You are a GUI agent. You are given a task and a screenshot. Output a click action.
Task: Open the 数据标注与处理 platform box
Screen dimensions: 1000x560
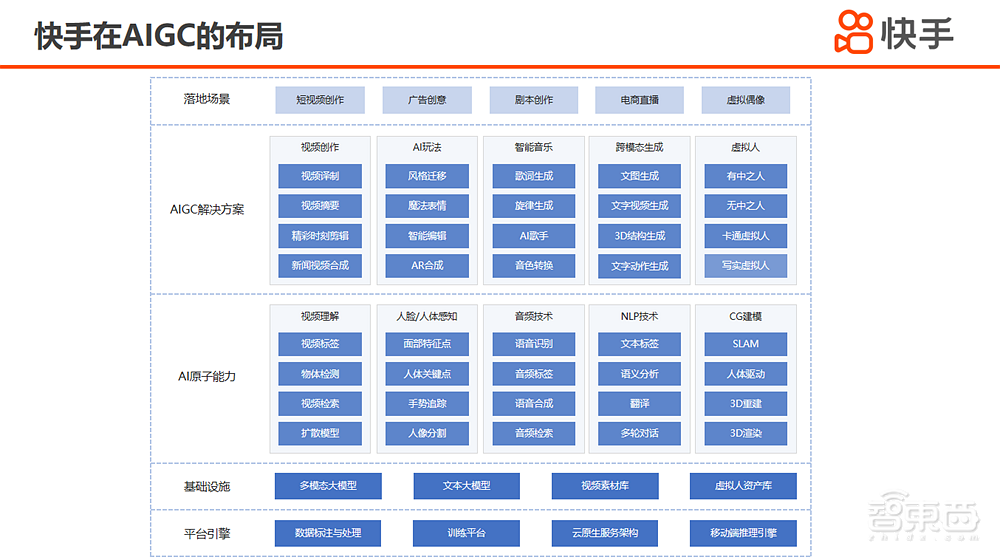pyautogui.click(x=328, y=533)
